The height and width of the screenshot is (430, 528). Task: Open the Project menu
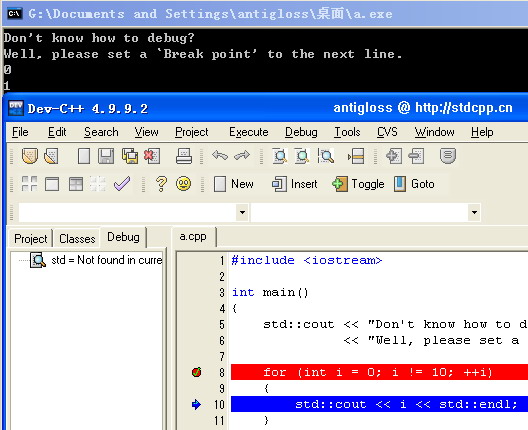coord(192,132)
